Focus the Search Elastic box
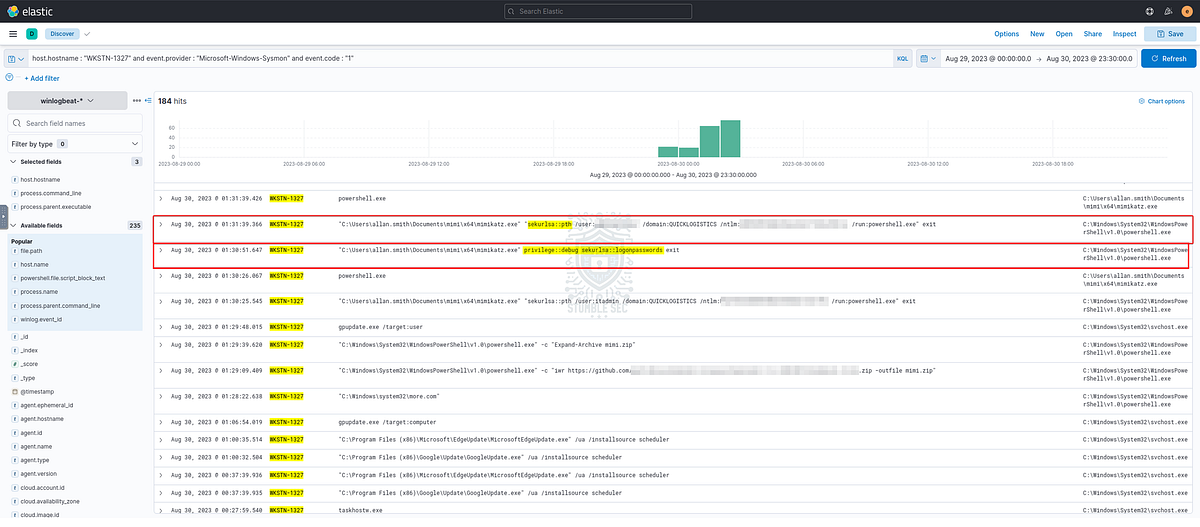 coord(599,11)
